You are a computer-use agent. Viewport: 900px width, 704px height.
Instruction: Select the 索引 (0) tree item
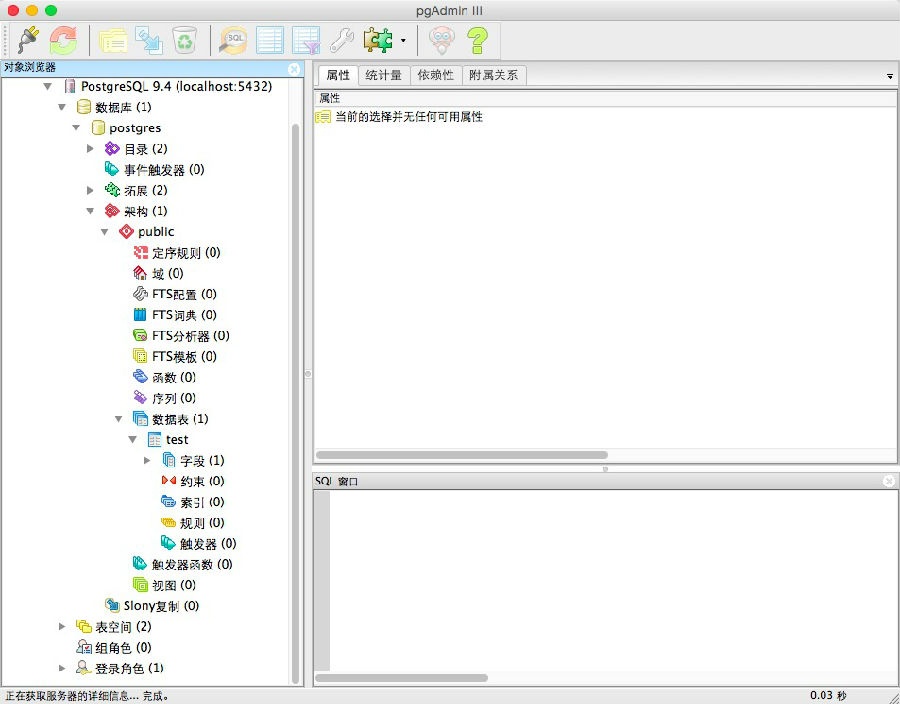click(x=193, y=502)
